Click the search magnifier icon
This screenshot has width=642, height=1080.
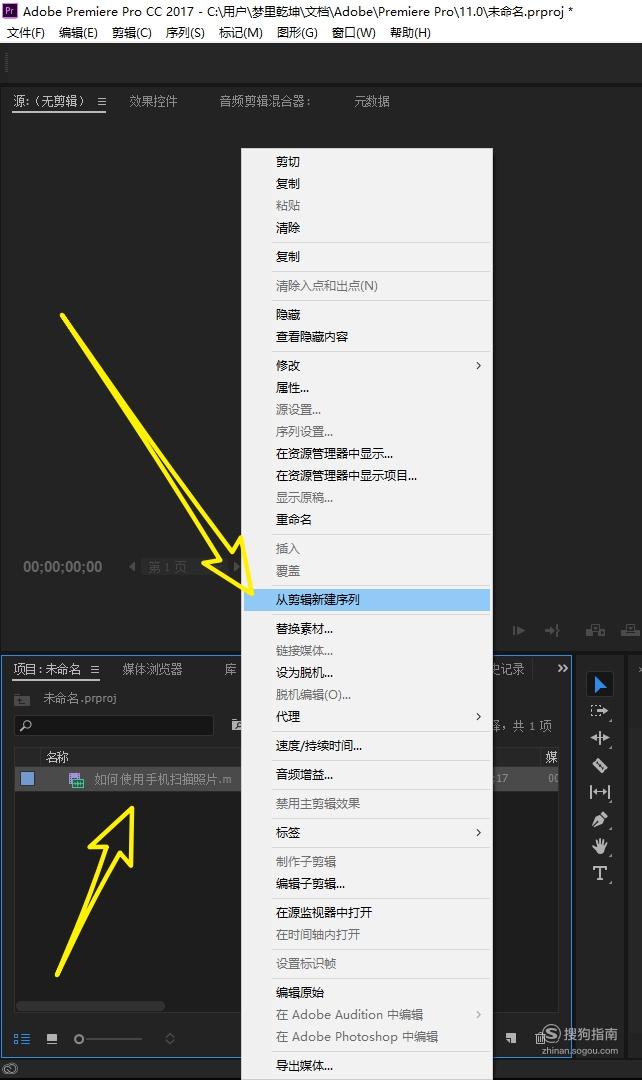click(x=25, y=725)
